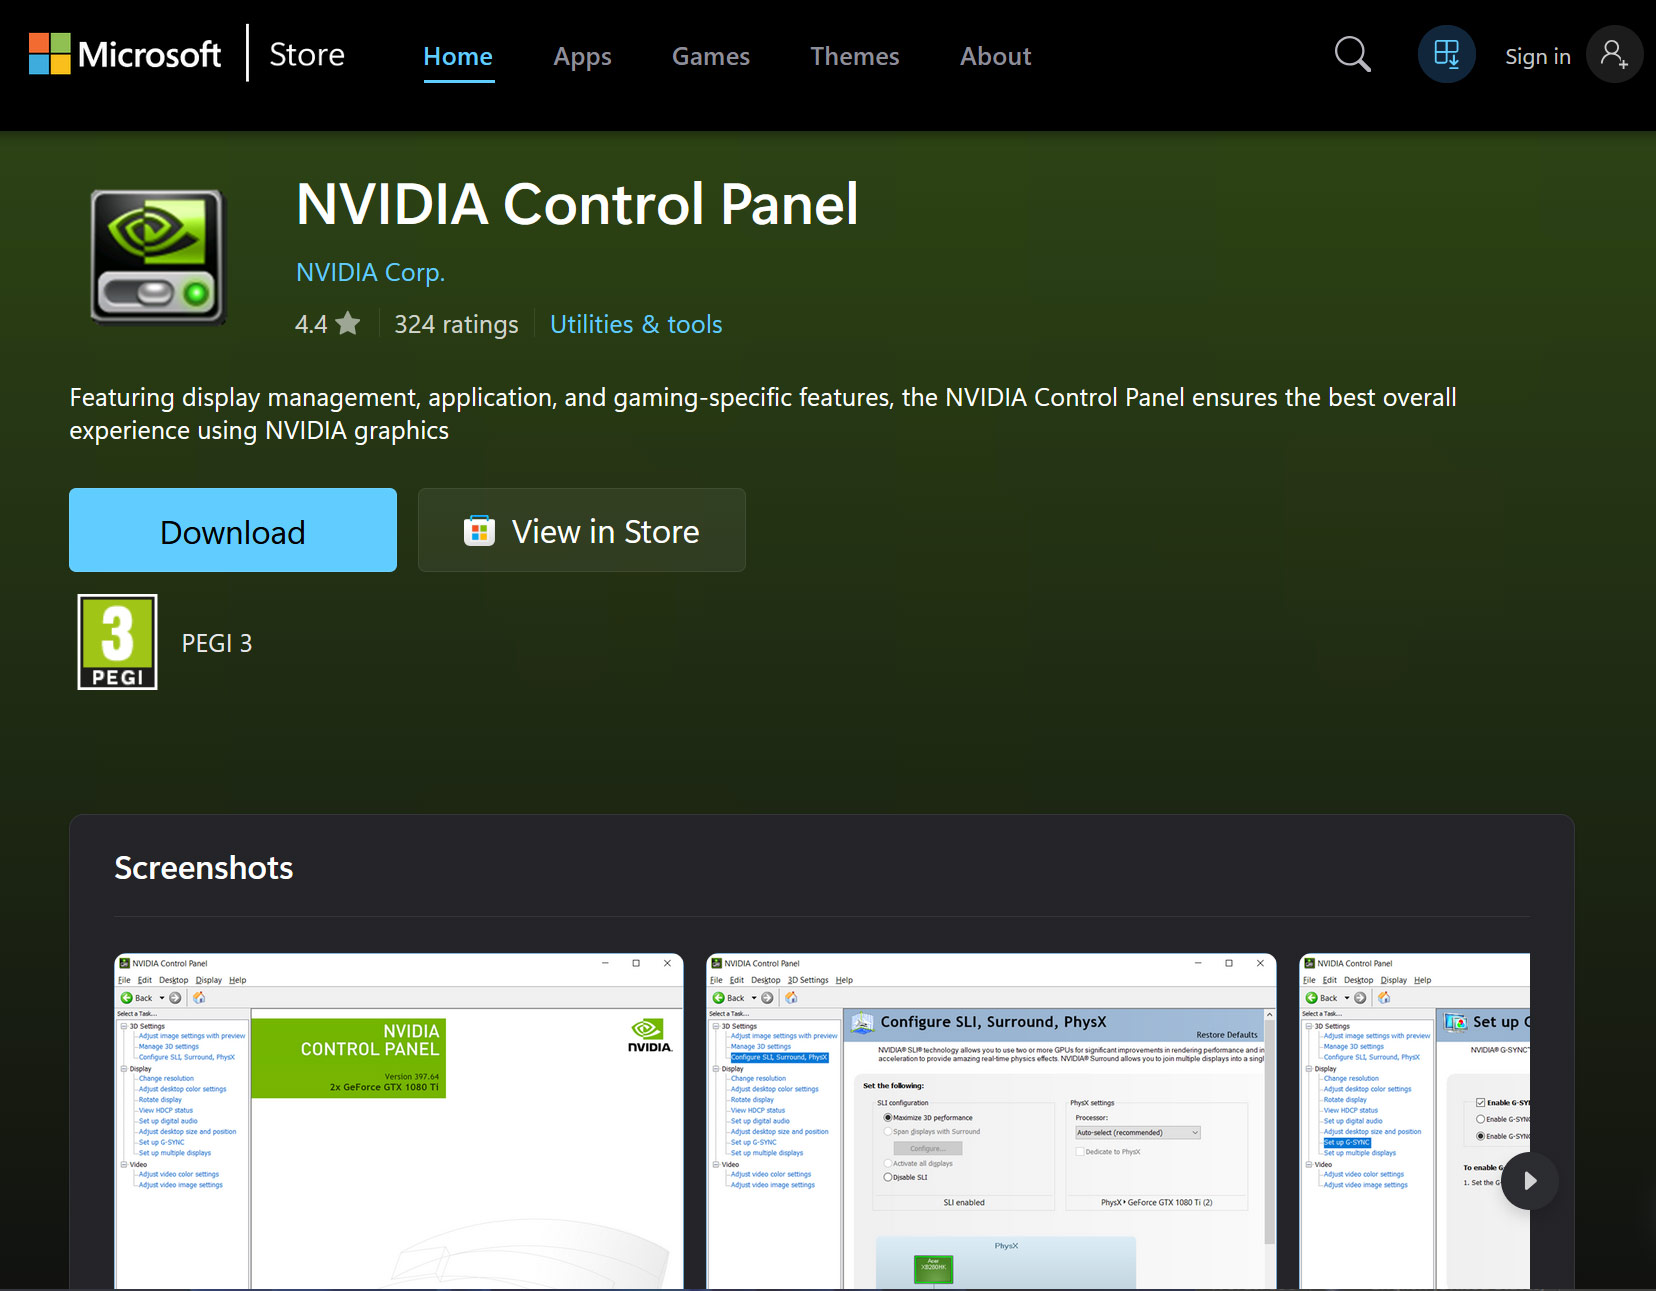The image size is (1656, 1291).
Task: Click Sign in
Action: [x=1538, y=57]
